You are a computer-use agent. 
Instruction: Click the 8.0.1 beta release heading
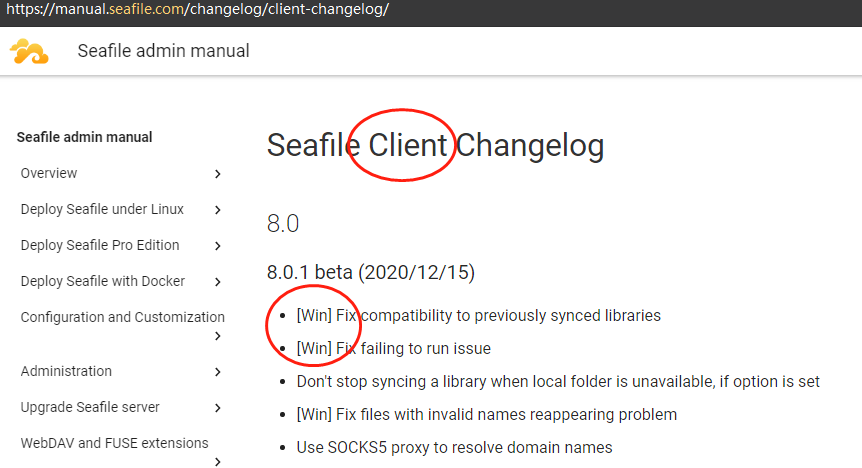point(371,272)
